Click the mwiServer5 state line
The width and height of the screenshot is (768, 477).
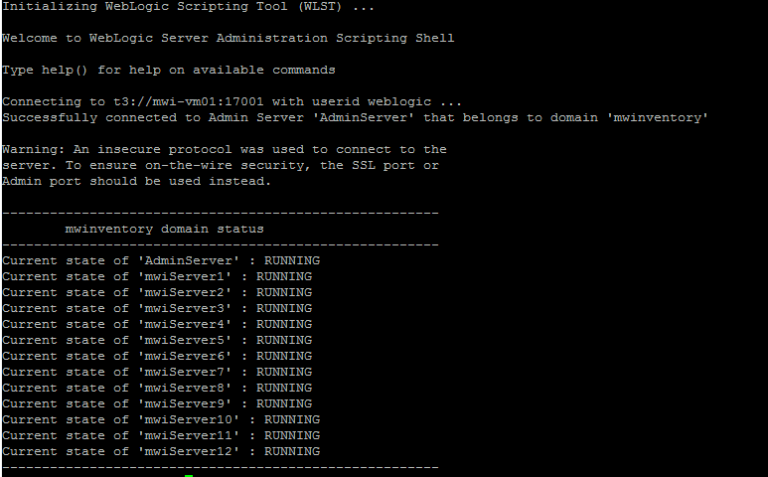(157, 340)
